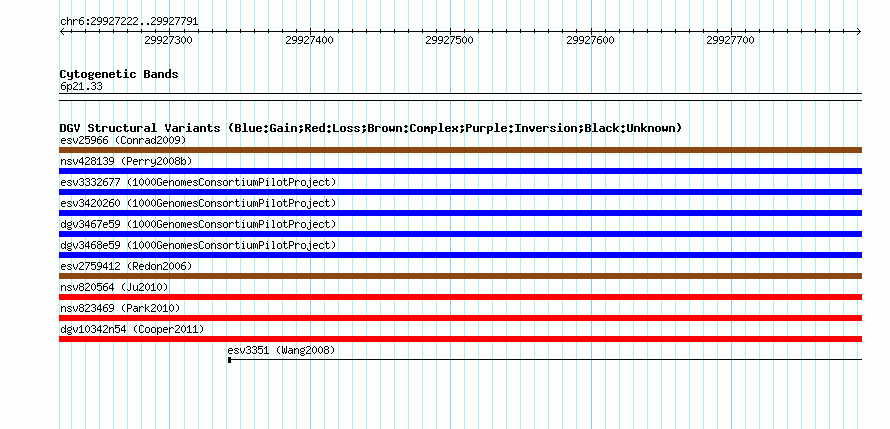Click ruler position 29927700
The image size is (890, 429).
point(731,40)
